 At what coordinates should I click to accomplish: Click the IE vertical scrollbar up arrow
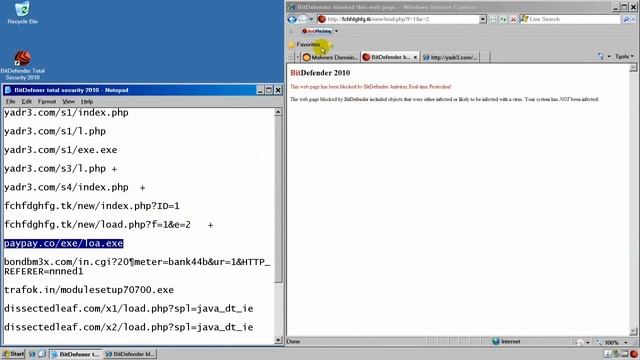click(x=633, y=68)
